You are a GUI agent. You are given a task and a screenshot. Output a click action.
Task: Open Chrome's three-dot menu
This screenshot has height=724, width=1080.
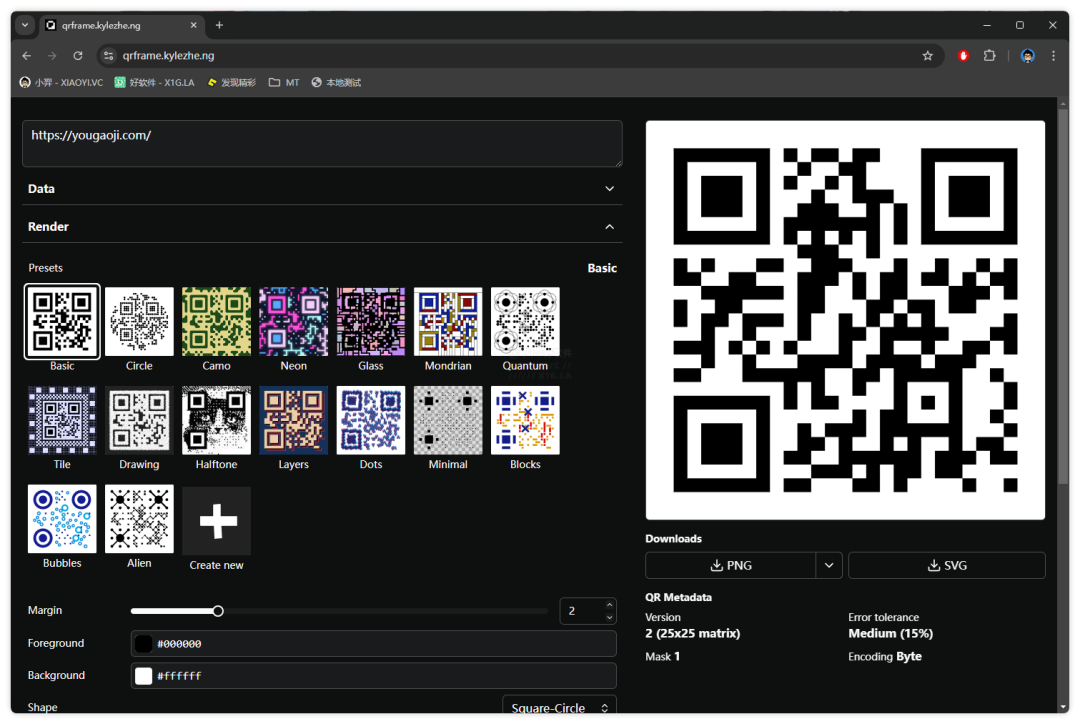coord(1053,56)
